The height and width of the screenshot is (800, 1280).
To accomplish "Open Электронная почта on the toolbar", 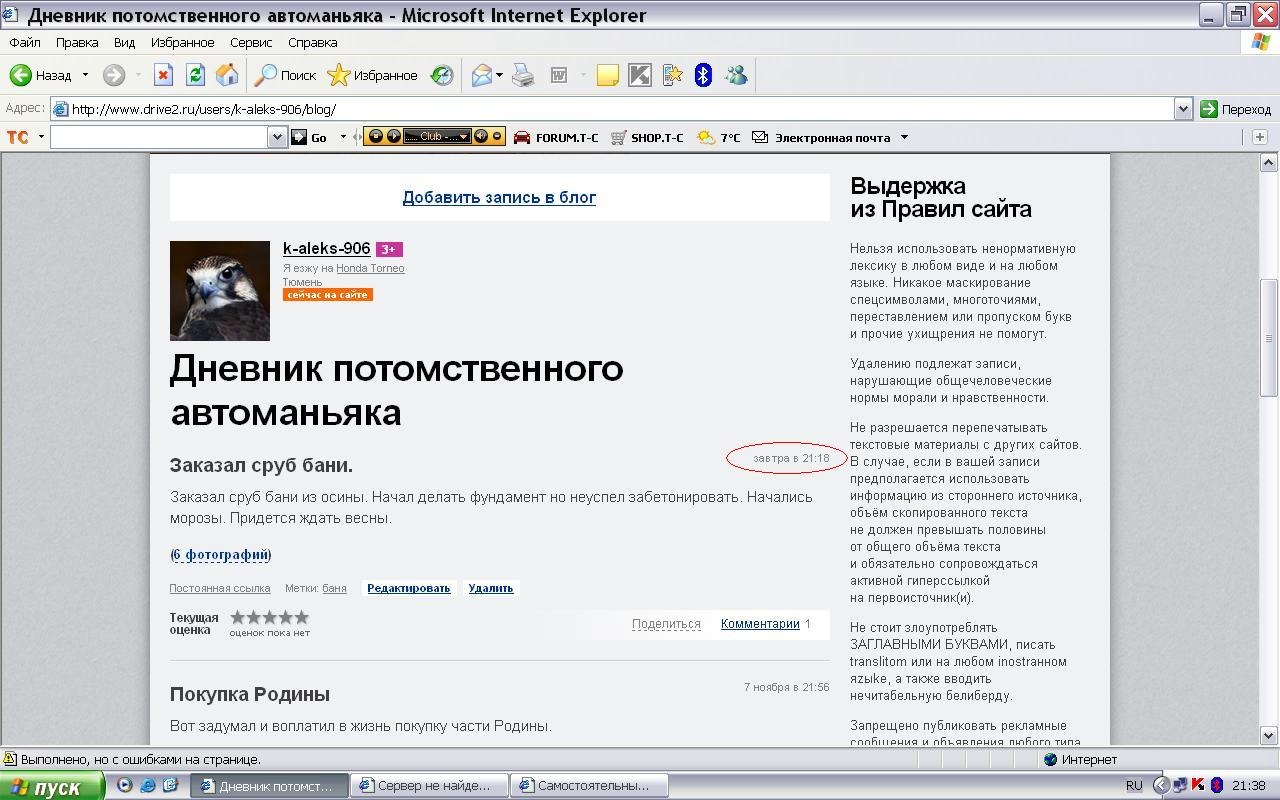I will click(x=822, y=137).
